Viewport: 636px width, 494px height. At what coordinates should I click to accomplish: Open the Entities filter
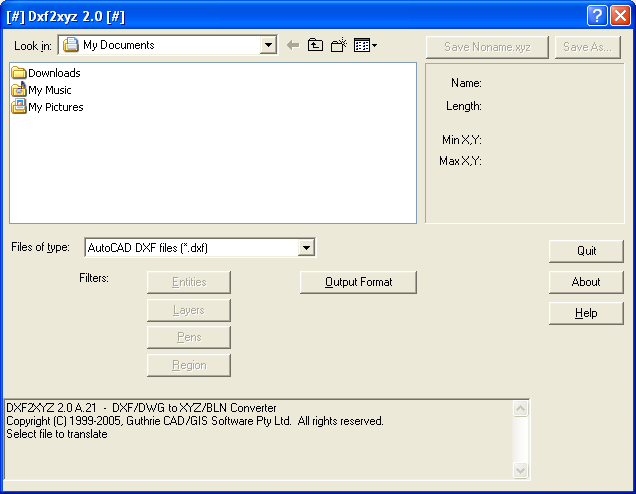tap(189, 282)
